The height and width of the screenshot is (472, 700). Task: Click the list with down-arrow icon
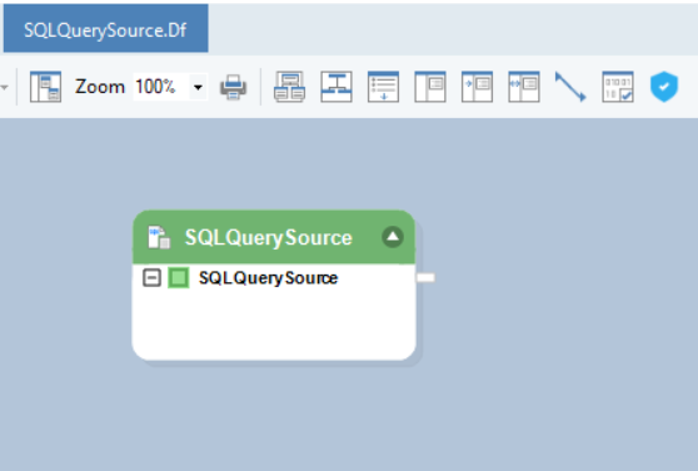(x=383, y=87)
